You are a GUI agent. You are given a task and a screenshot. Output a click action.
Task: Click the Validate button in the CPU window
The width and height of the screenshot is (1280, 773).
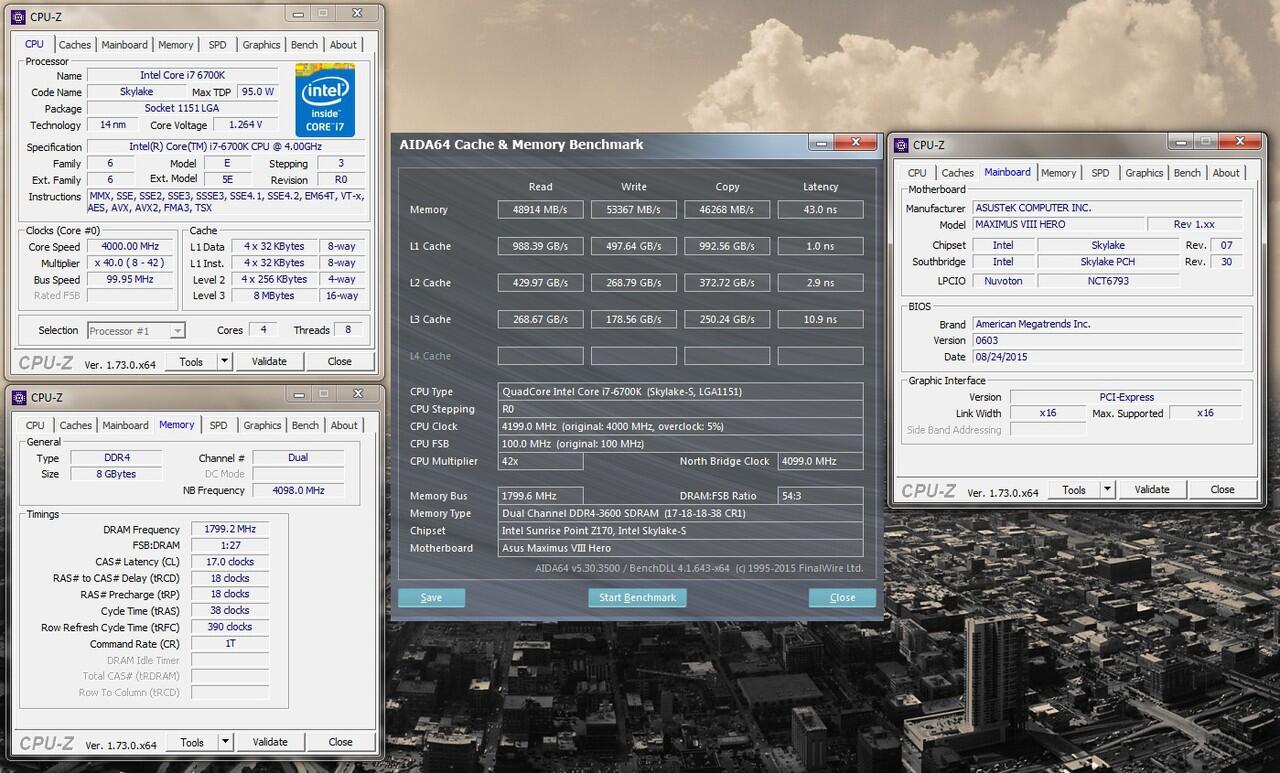[269, 361]
